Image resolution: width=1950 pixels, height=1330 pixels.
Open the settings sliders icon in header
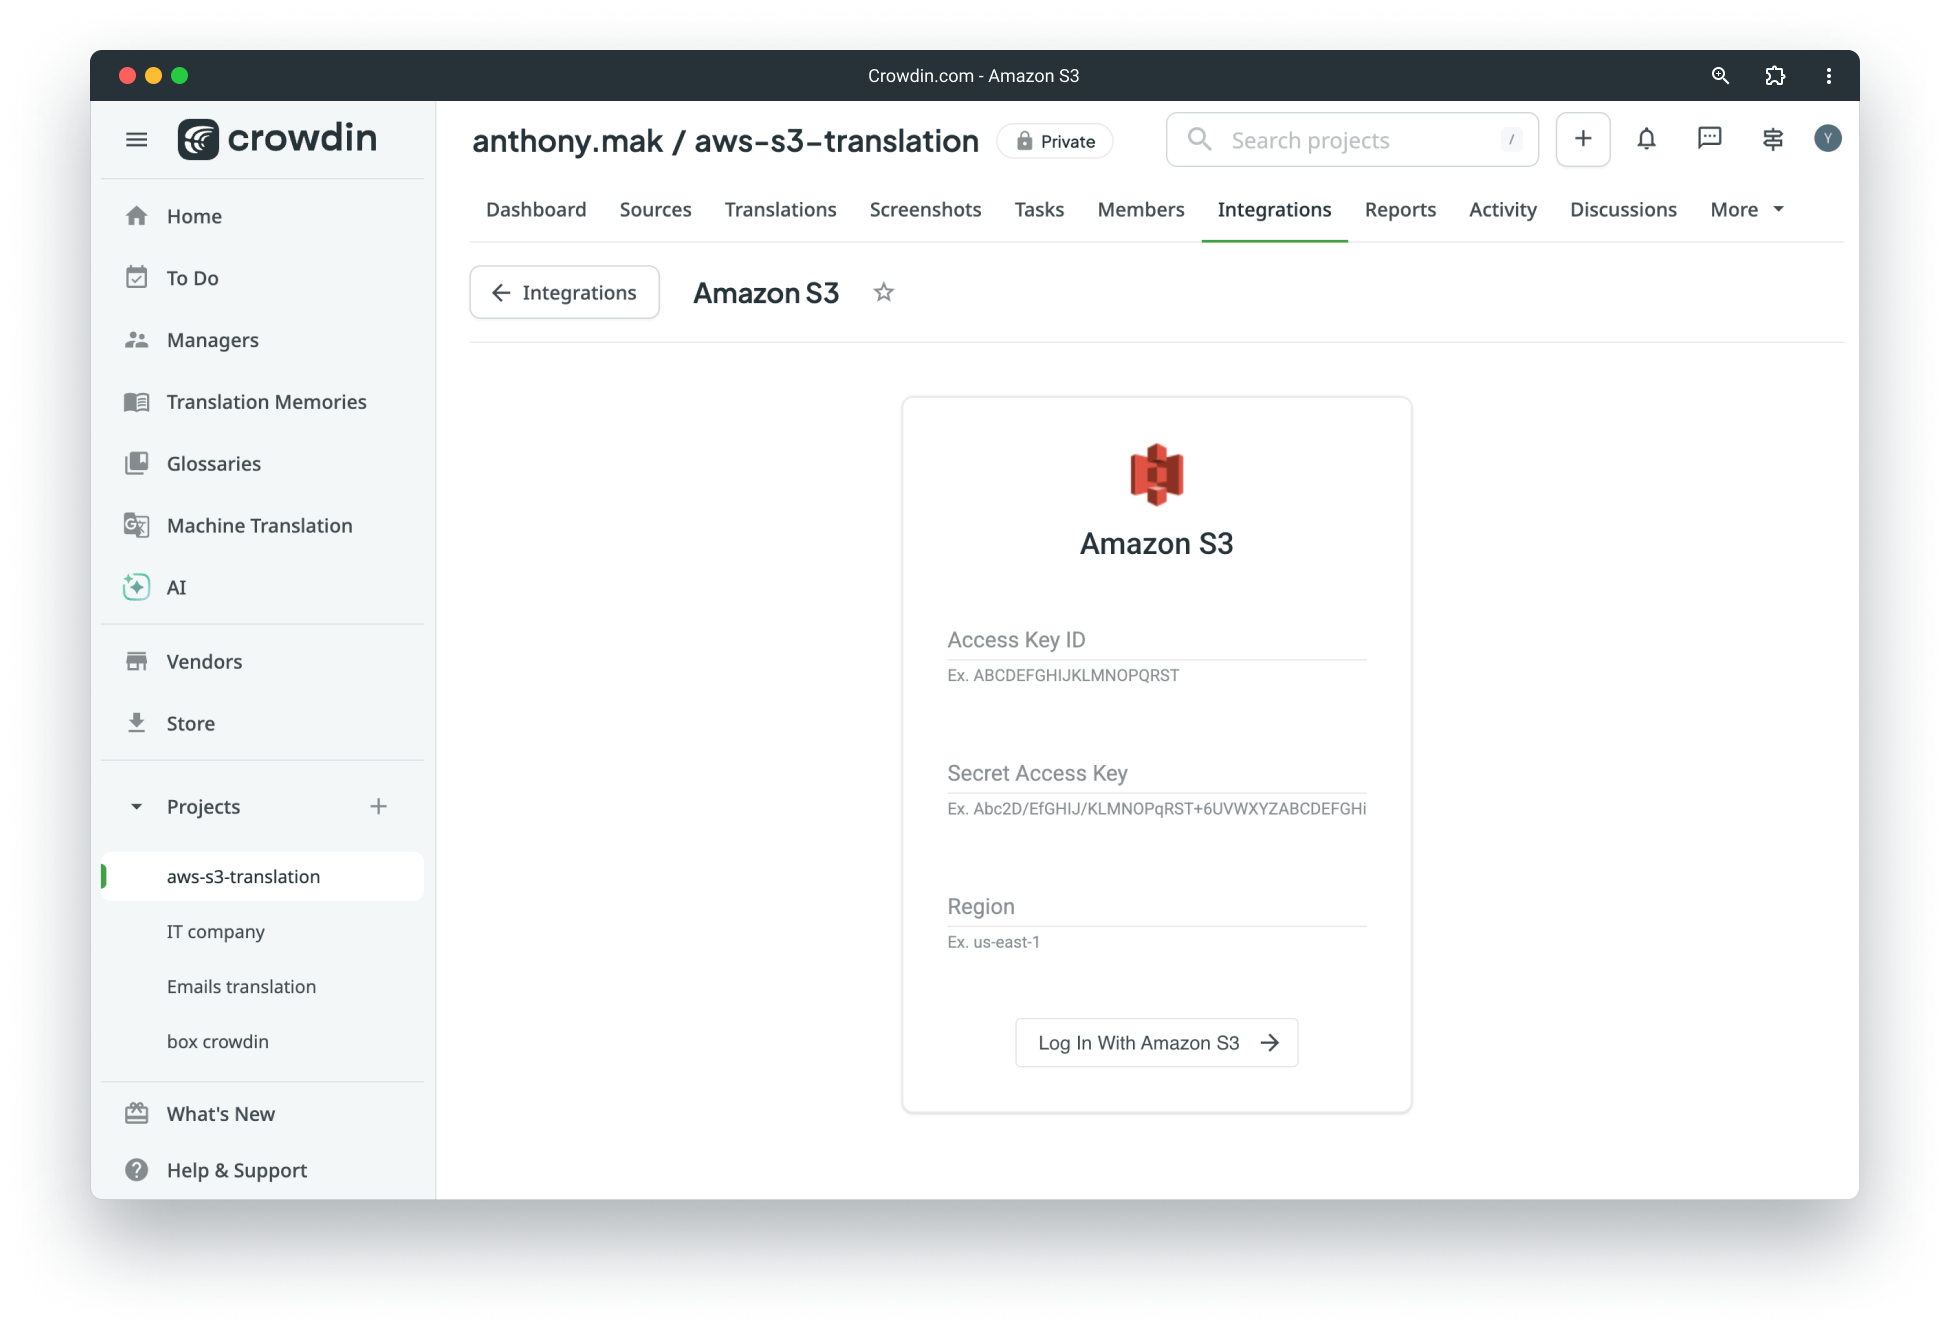tap(1773, 139)
